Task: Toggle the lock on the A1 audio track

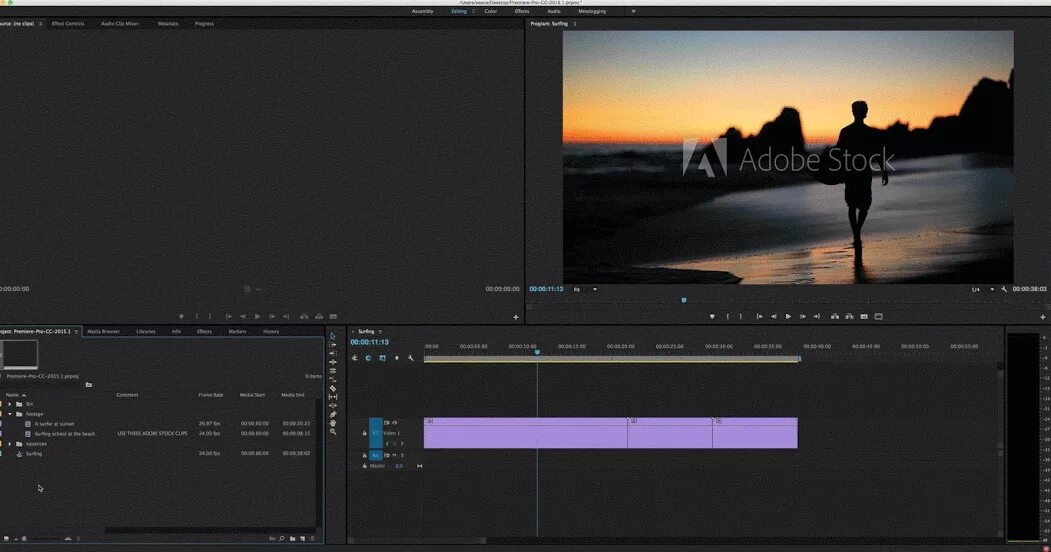Action: click(365, 456)
